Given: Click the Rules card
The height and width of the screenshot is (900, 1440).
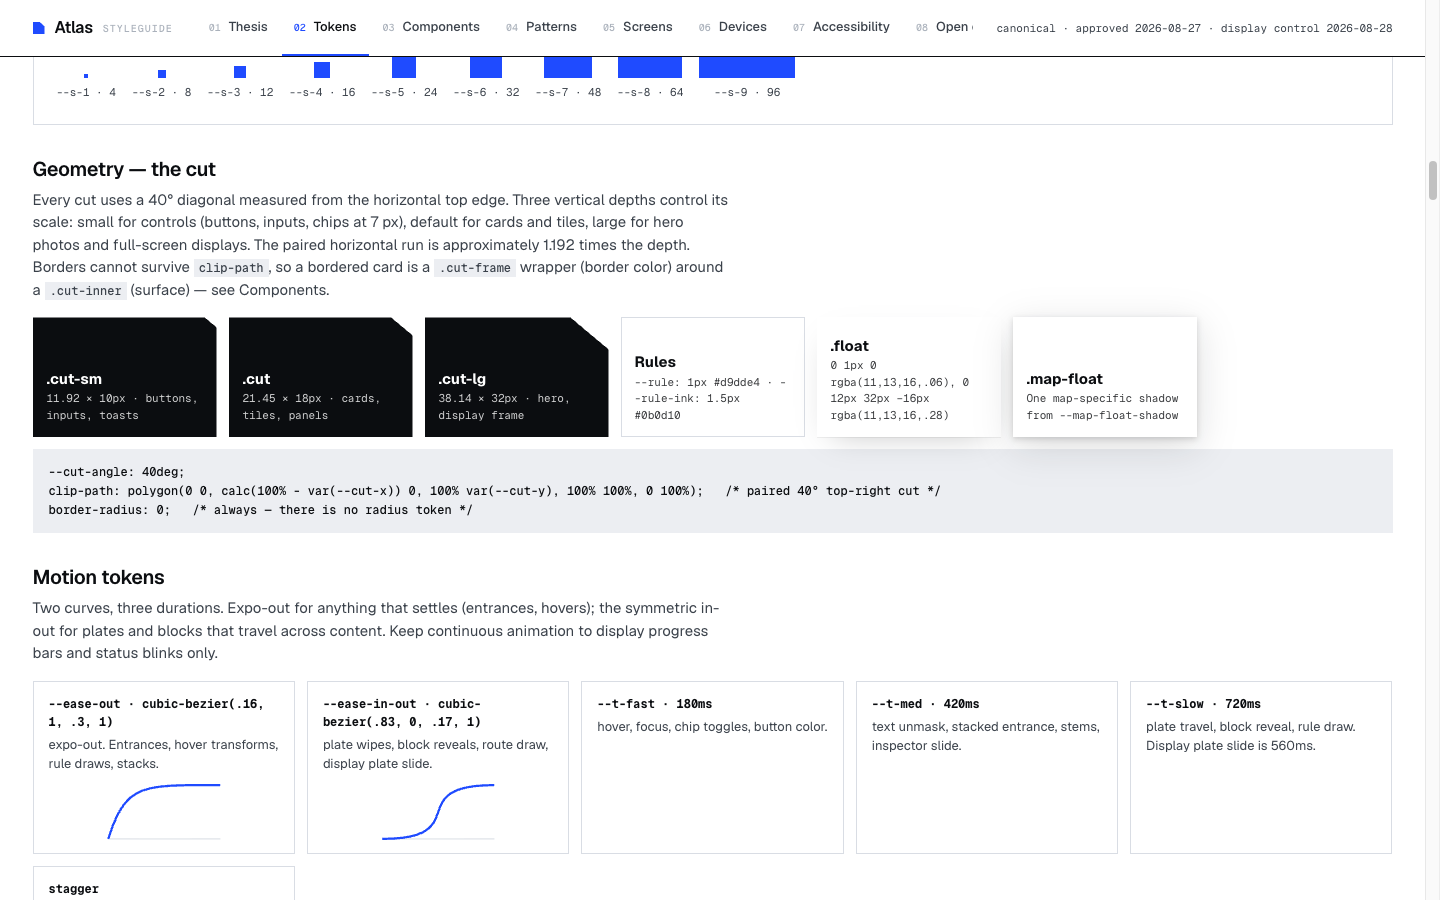Looking at the screenshot, I should click(x=713, y=377).
